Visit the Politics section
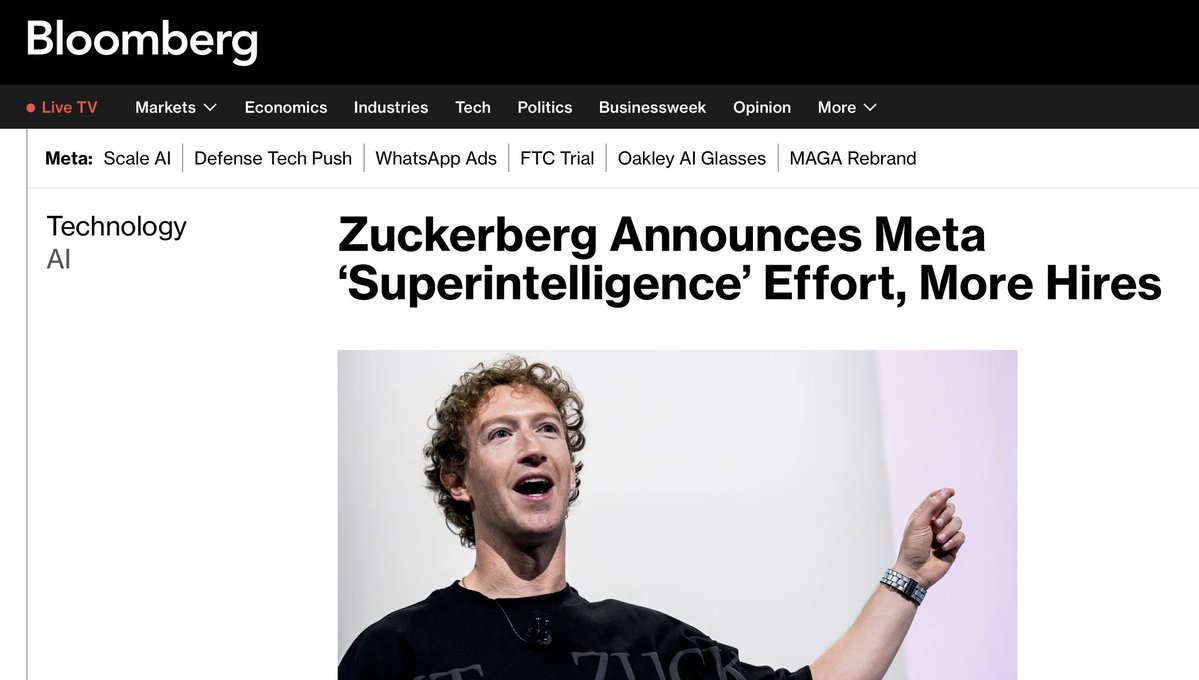This screenshot has height=680, width=1199. click(x=544, y=107)
